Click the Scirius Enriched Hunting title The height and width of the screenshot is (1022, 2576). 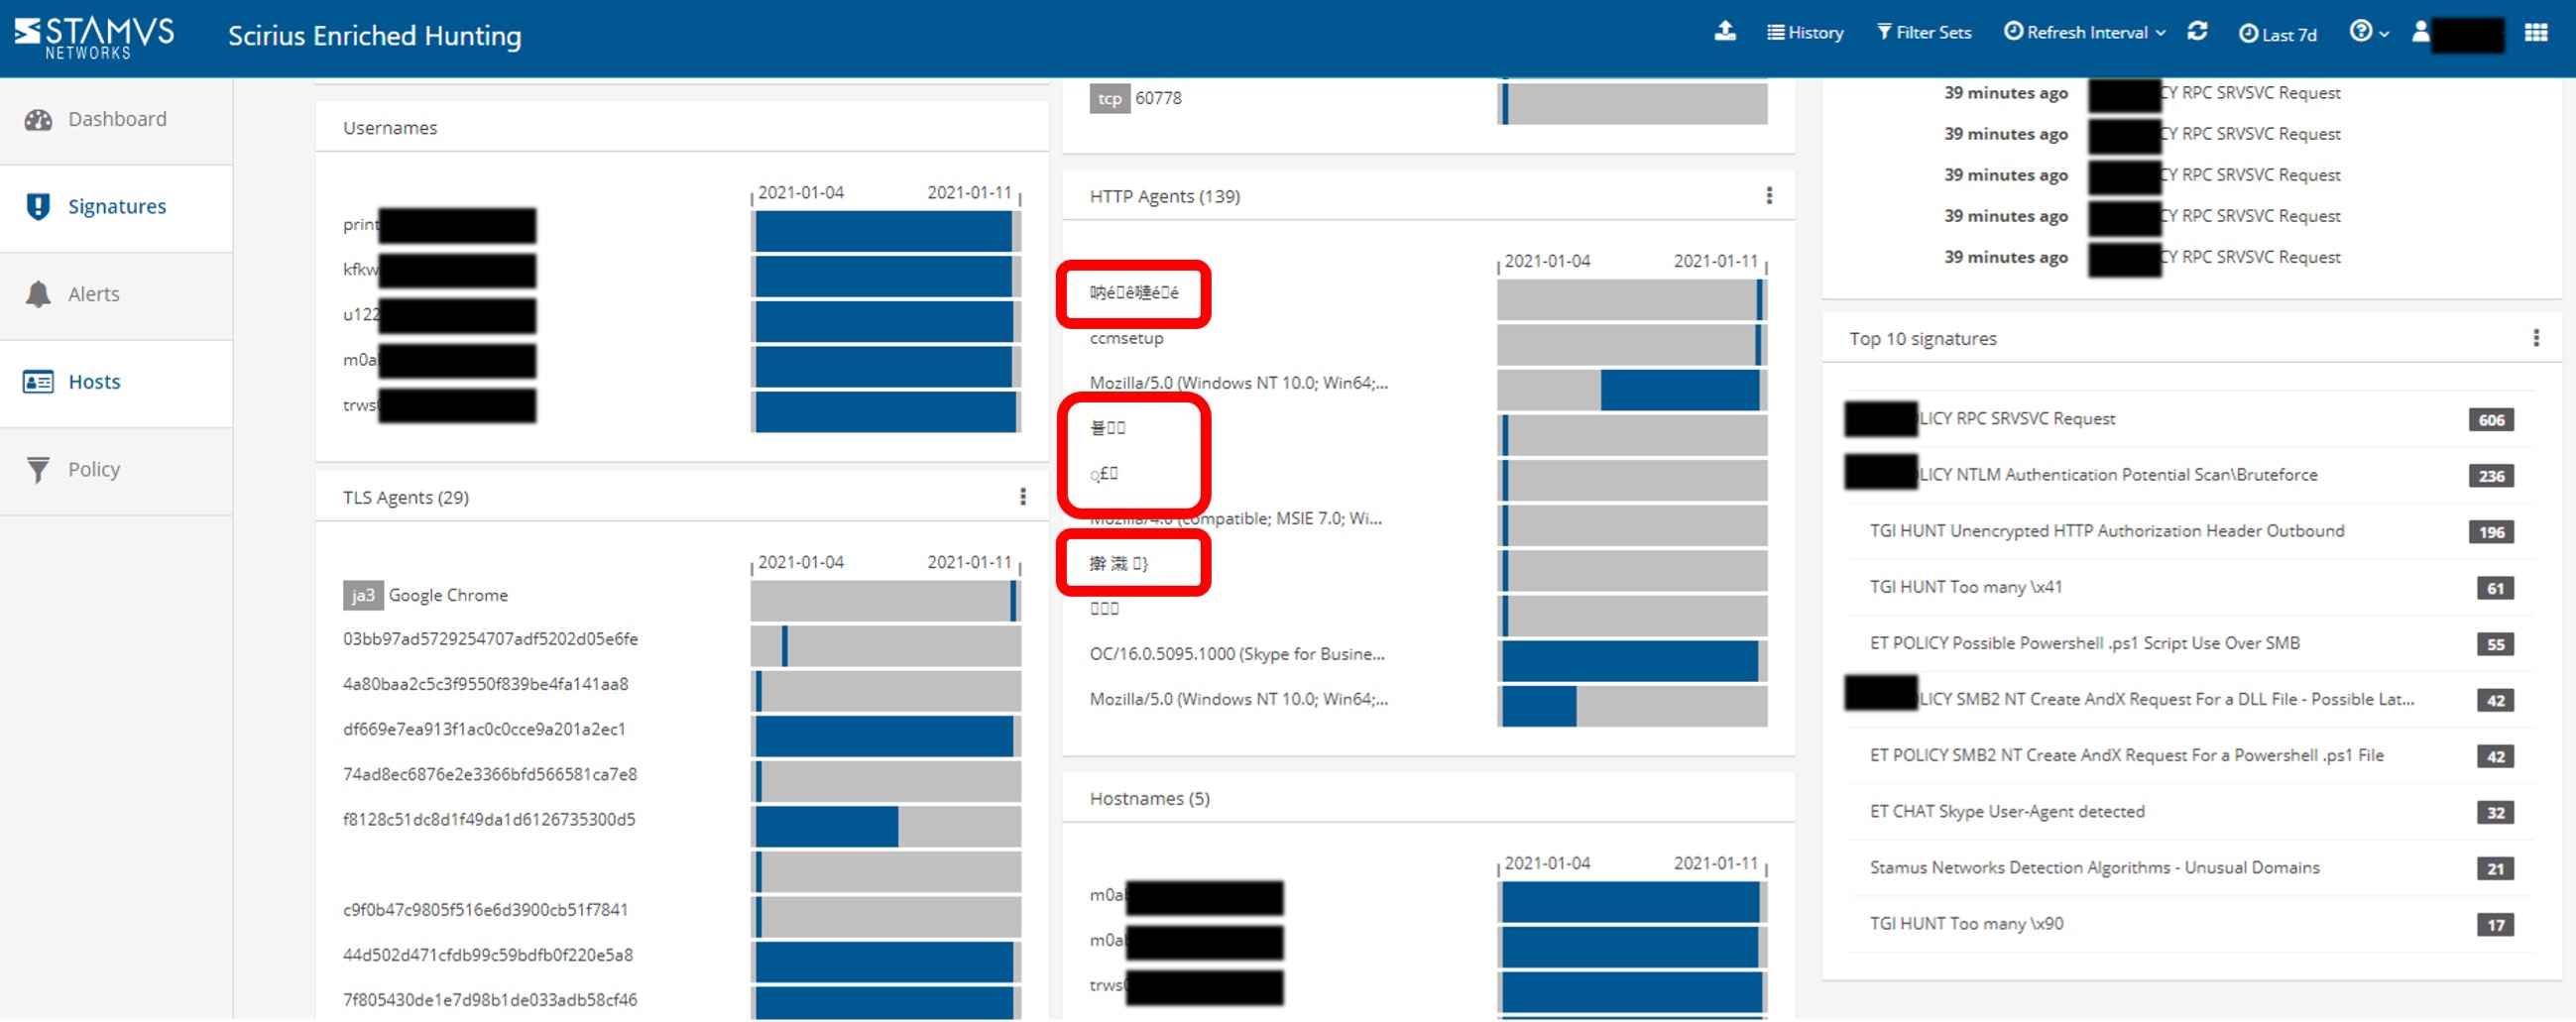point(374,36)
